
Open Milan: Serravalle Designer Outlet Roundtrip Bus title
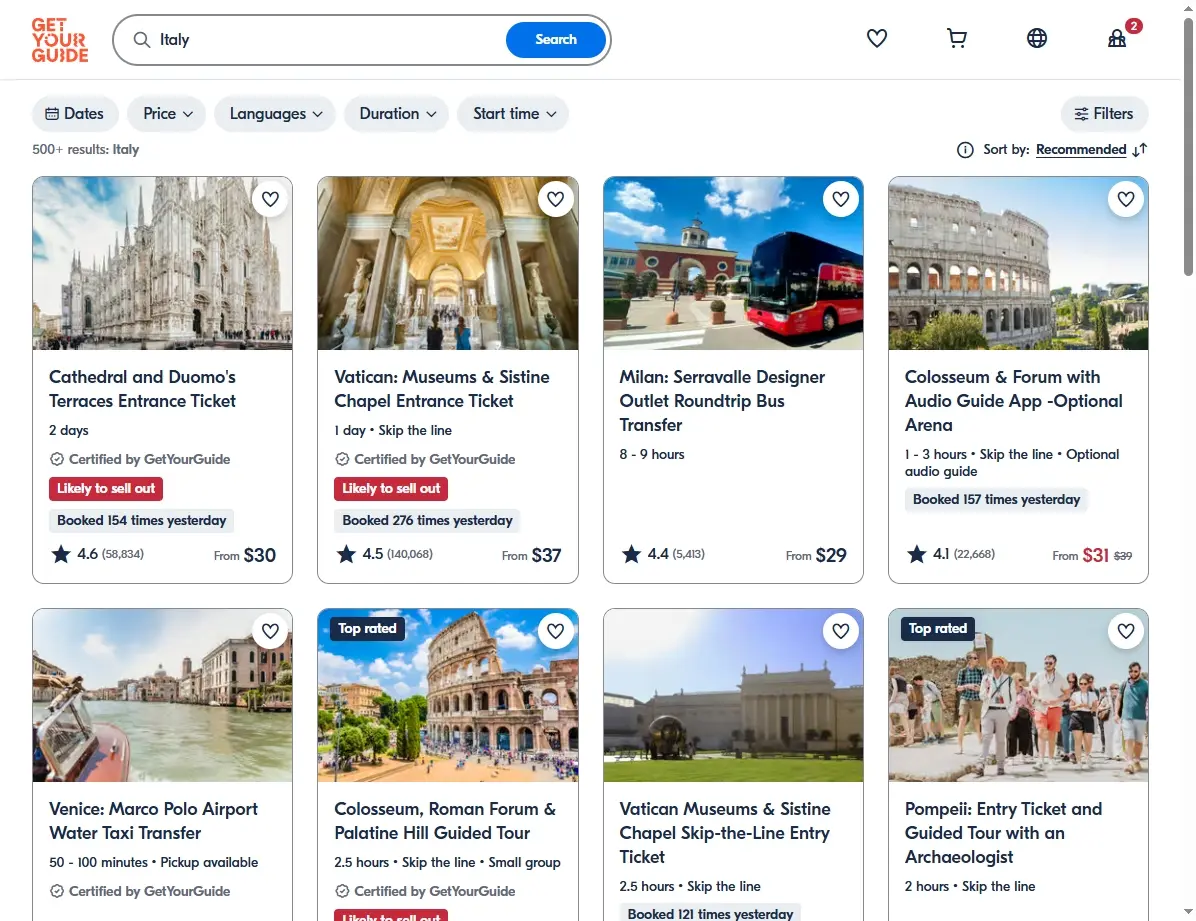[x=722, y=401]
